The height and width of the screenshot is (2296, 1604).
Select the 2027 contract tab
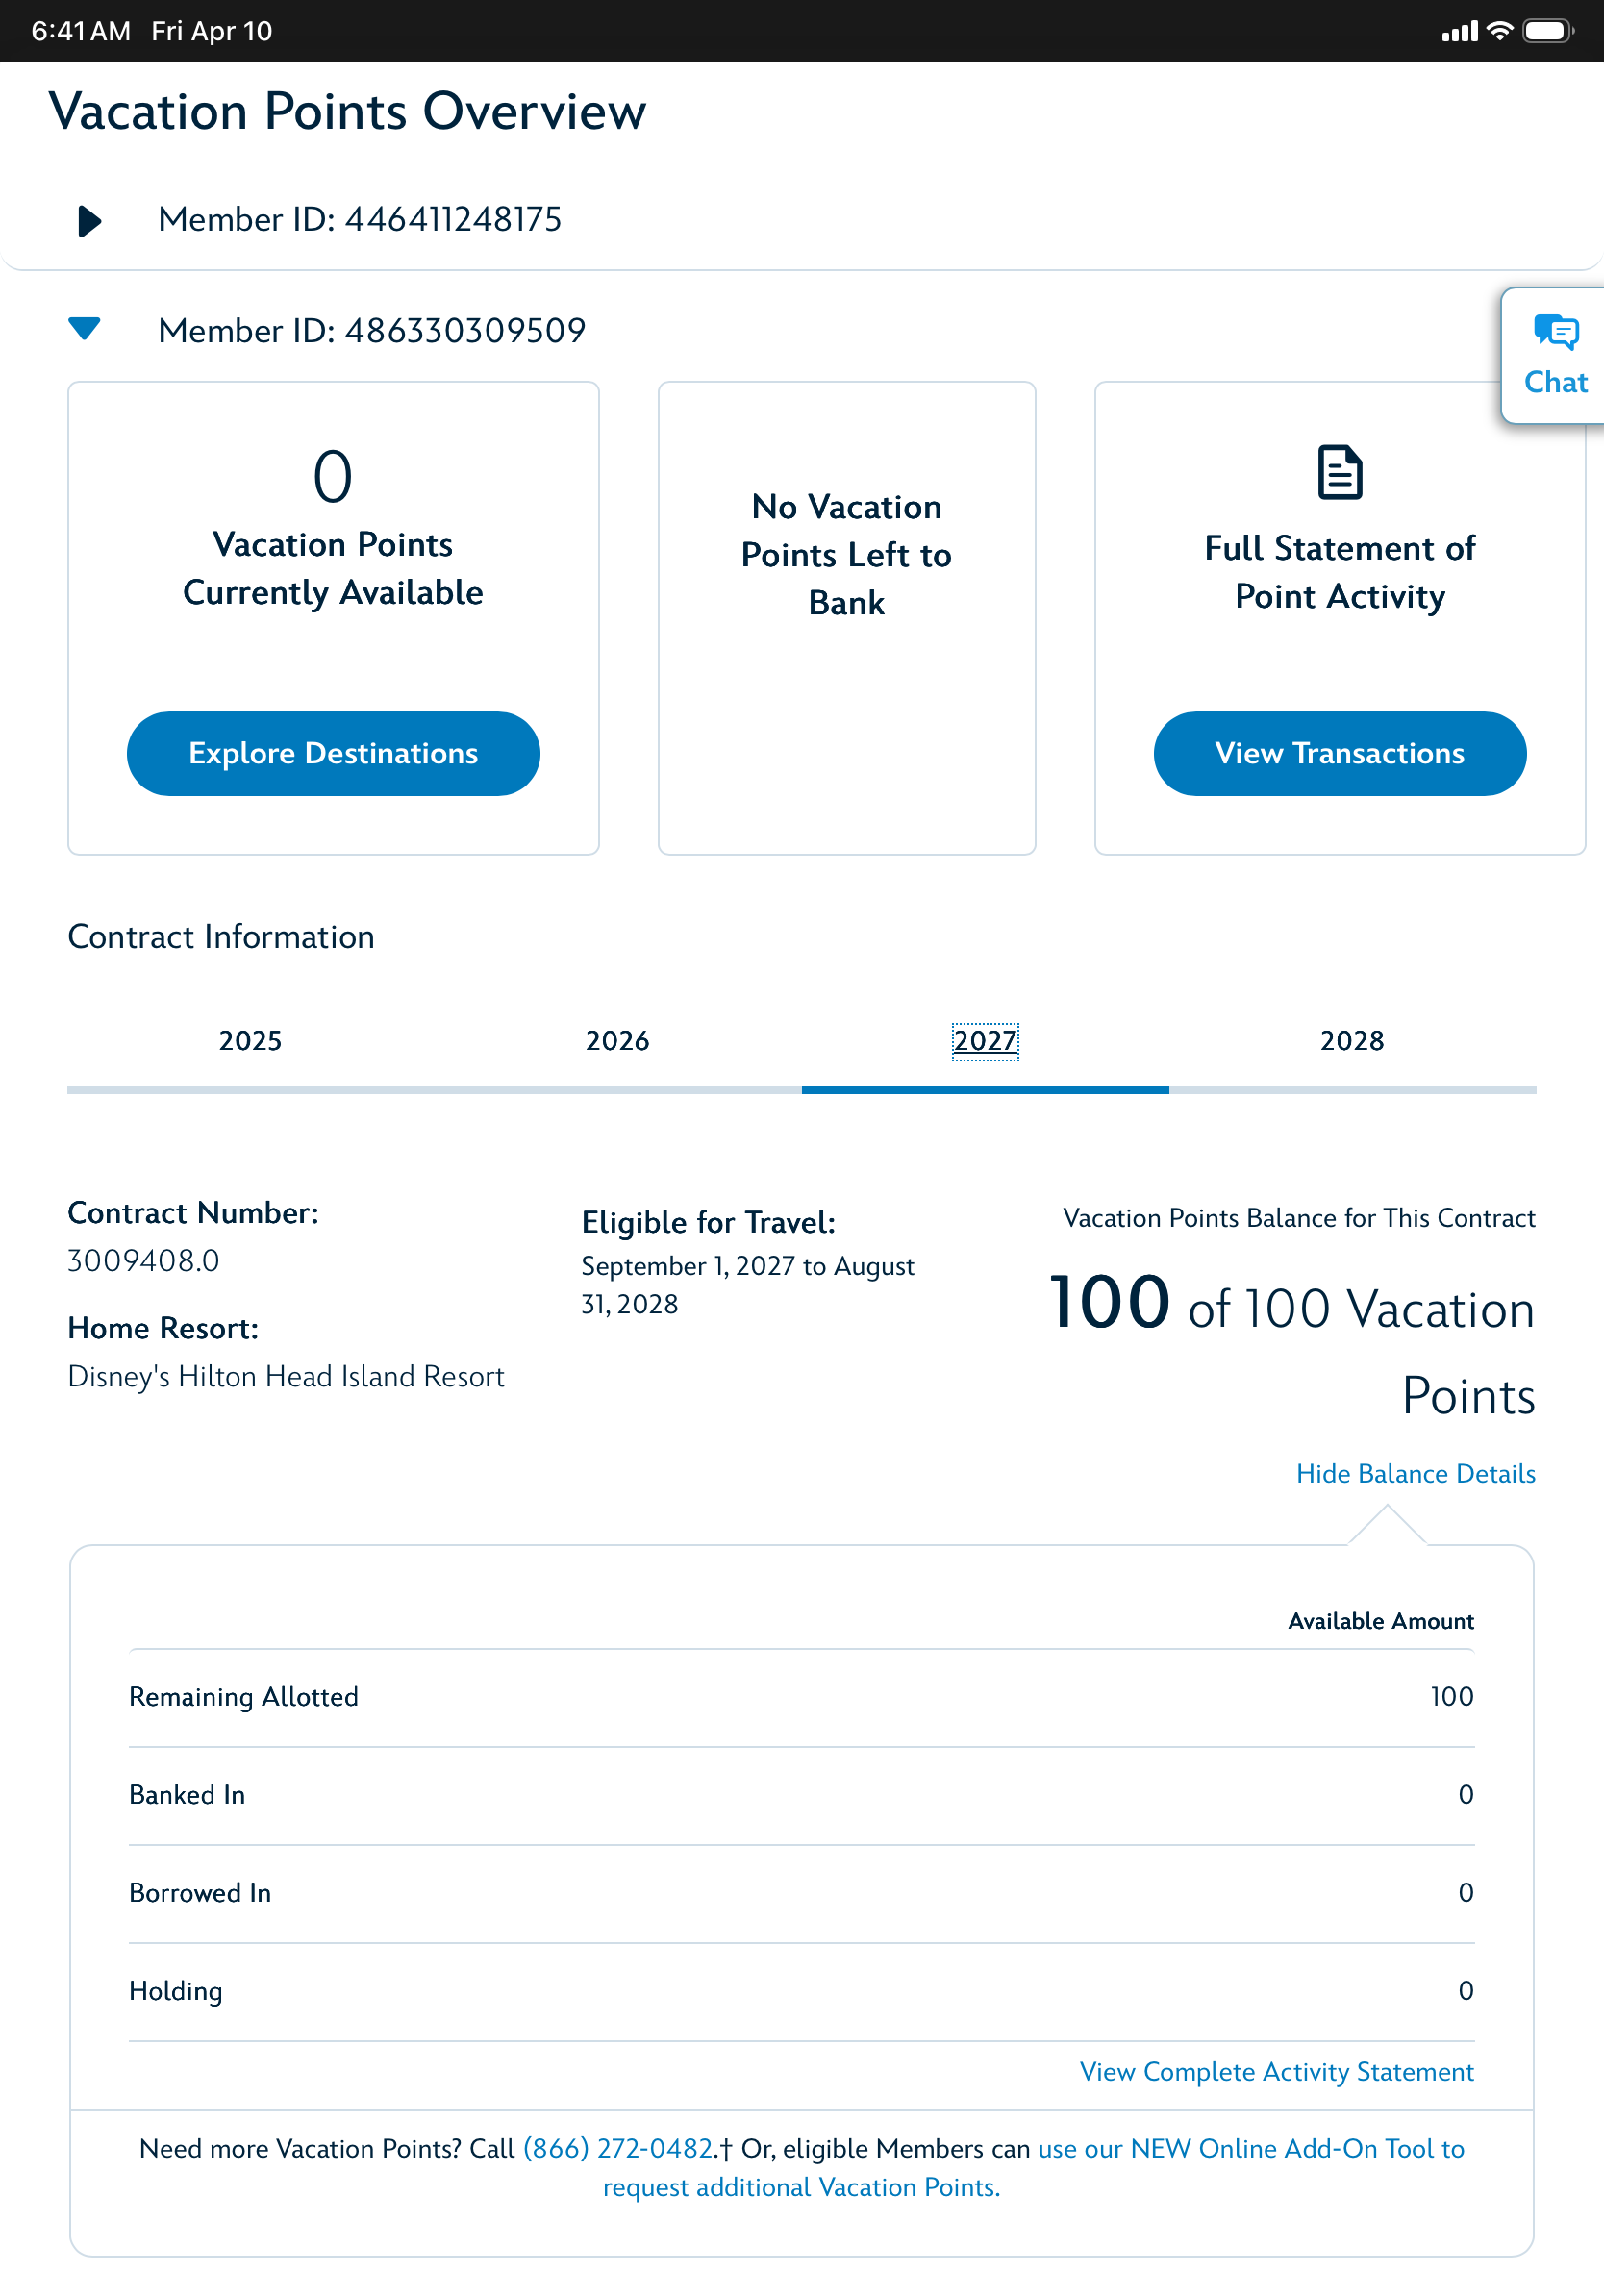point(985,1041)
